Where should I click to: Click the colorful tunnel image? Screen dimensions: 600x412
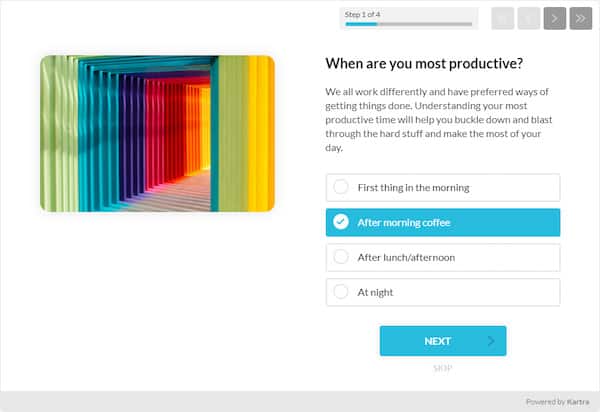[157, 133]
